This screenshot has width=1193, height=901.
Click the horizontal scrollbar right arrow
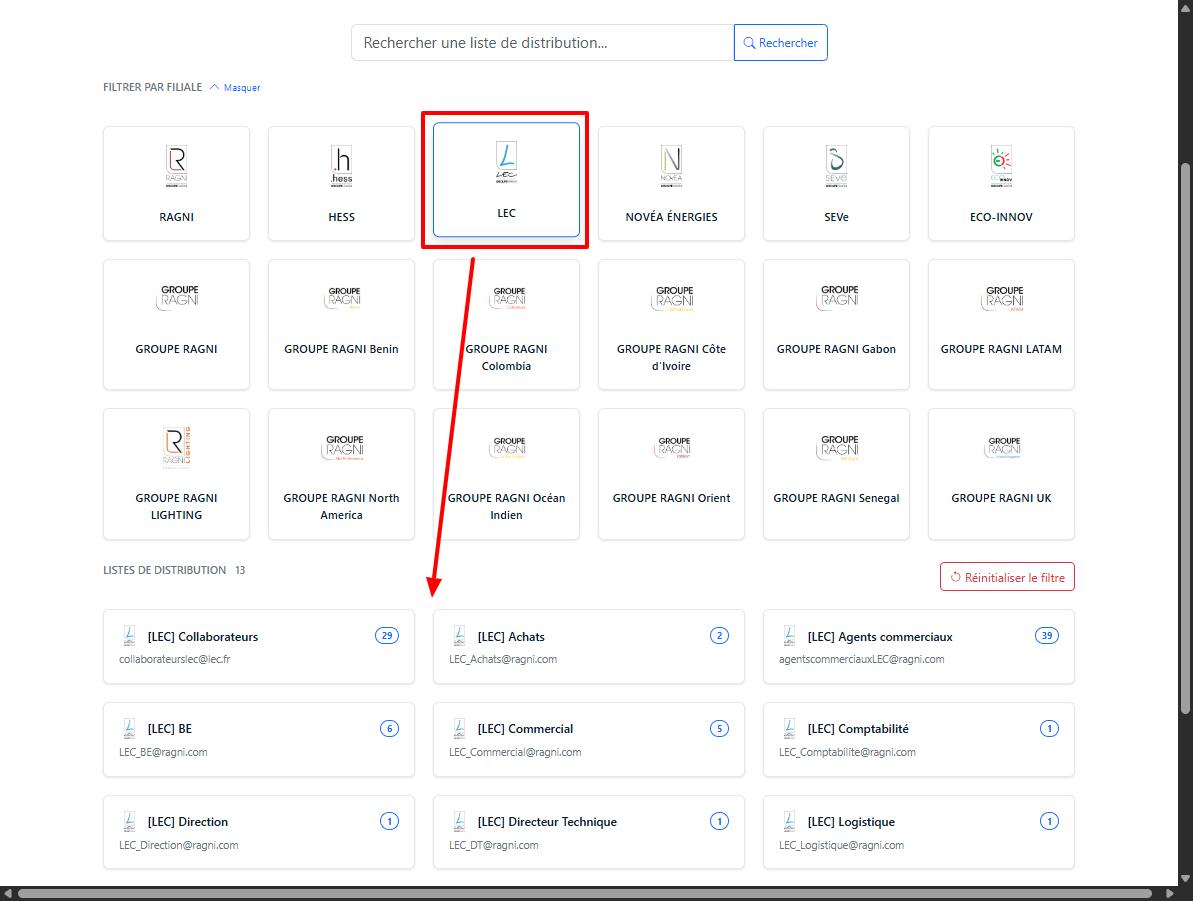click(1170, 893)
